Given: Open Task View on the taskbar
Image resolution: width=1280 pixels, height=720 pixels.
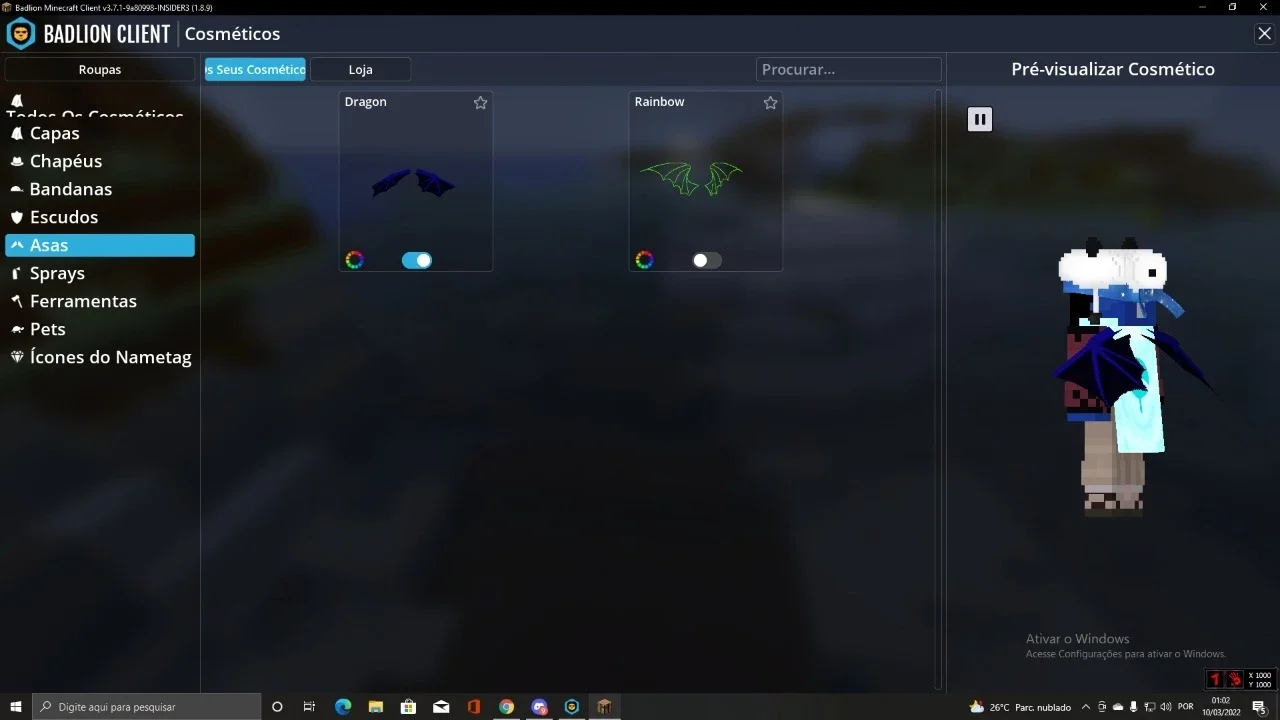Looking at the screenshot, I should pyautogui.click(x=309, y=707).
